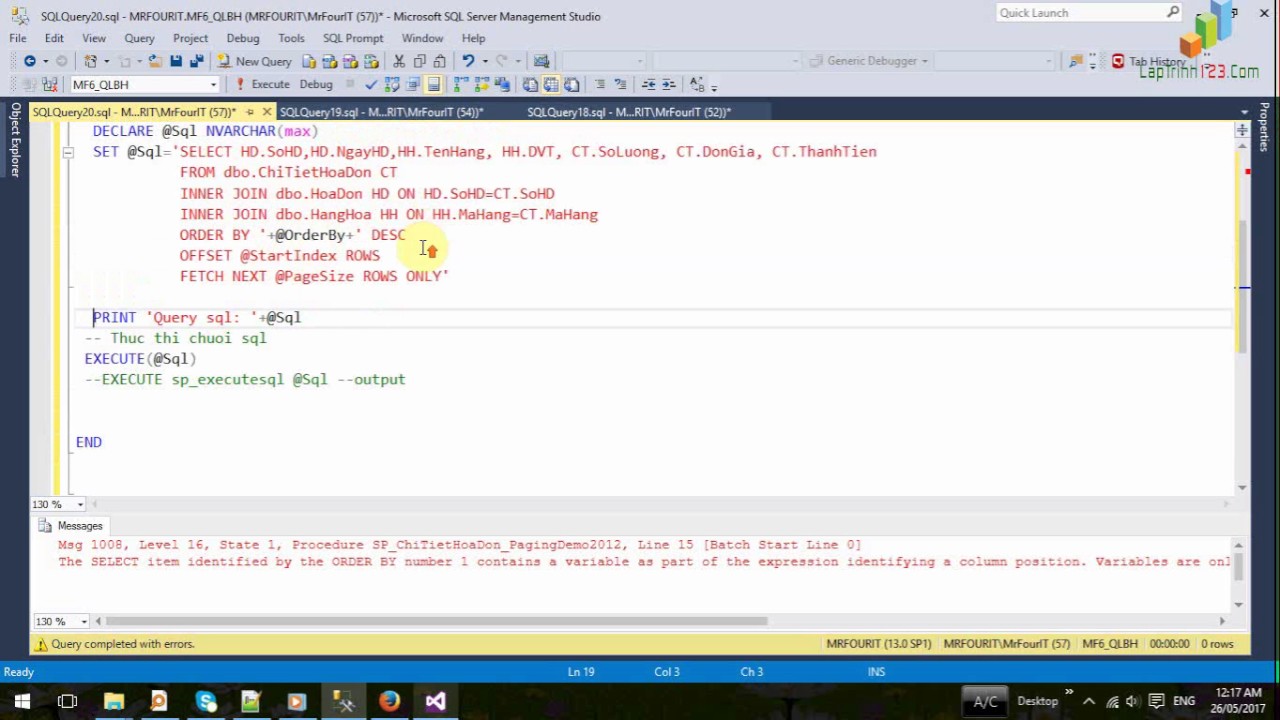The image size is (1280, 720).
Task: Click the Windows Start button
Action: [22, 701]
